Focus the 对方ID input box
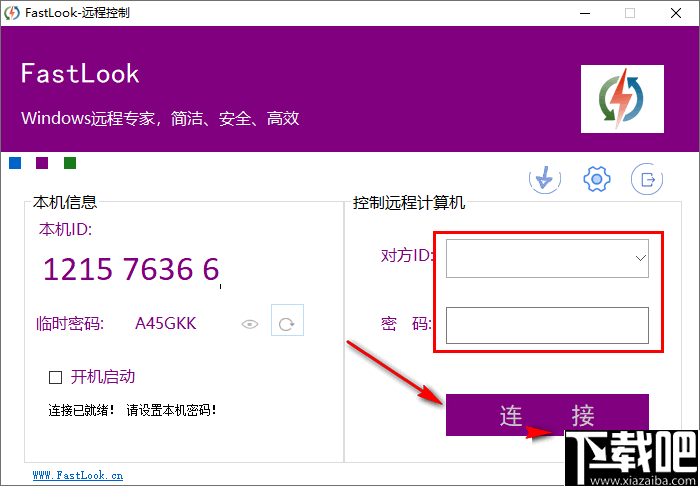 (547, 258)
